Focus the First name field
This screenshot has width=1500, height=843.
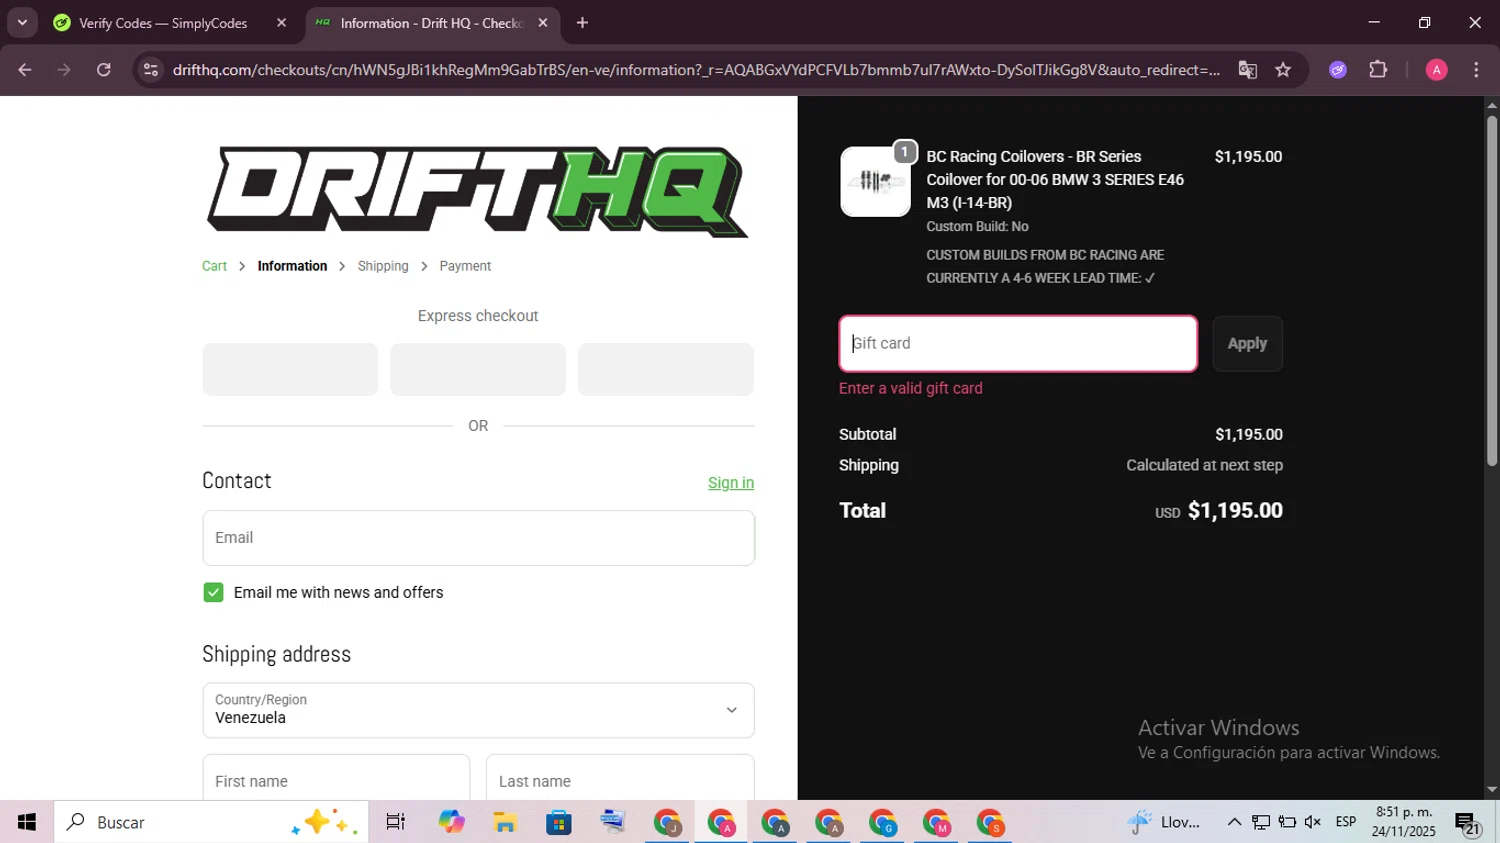pyautogui.click(x=336, y=778)
